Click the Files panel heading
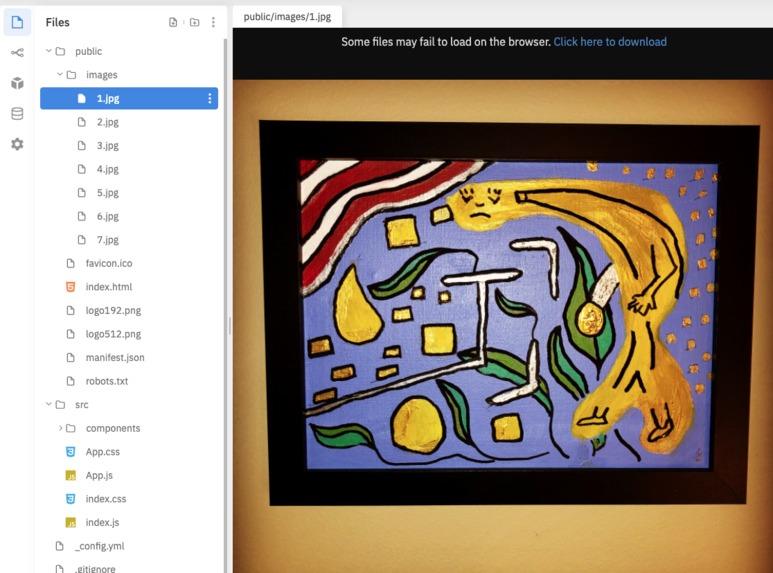The width and height of the screenshot is (773, 573). [x=58, y=22]
